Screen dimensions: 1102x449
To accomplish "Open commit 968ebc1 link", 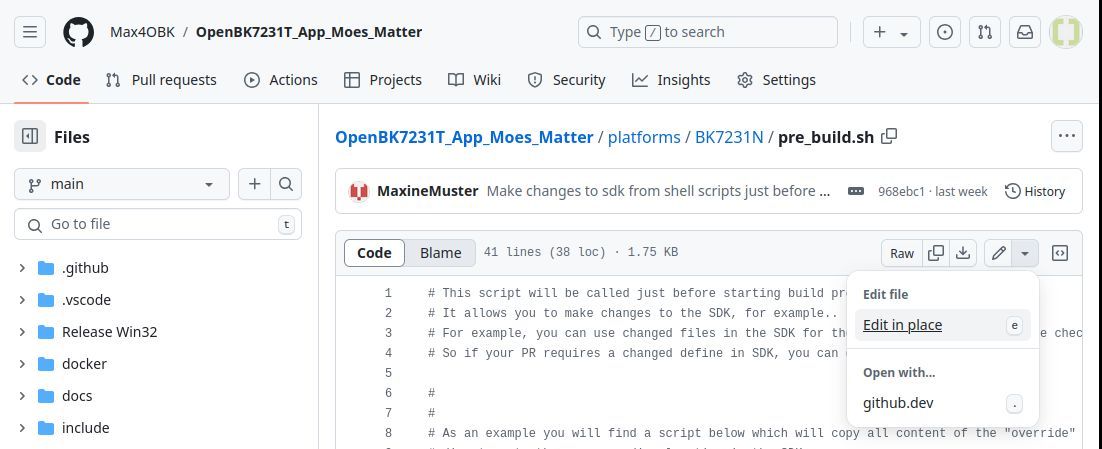I will pyautogui.click(x=902, y=192).
